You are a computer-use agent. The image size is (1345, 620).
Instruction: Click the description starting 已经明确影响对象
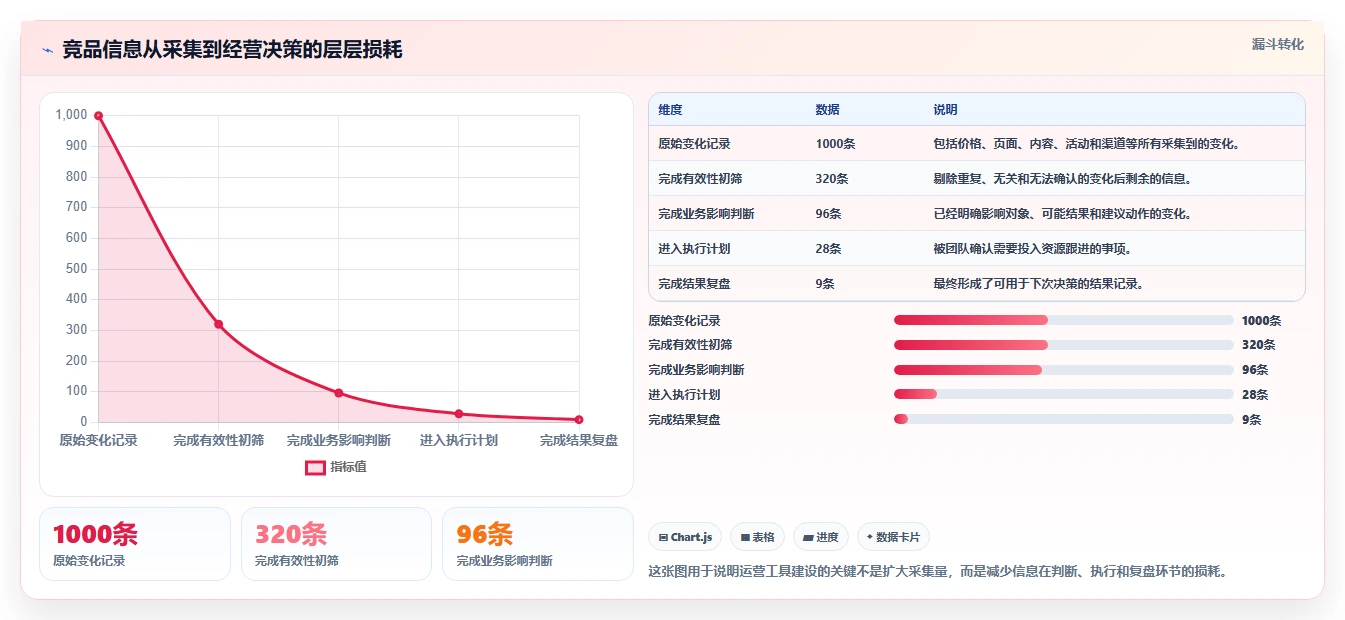click(1062, 214)
